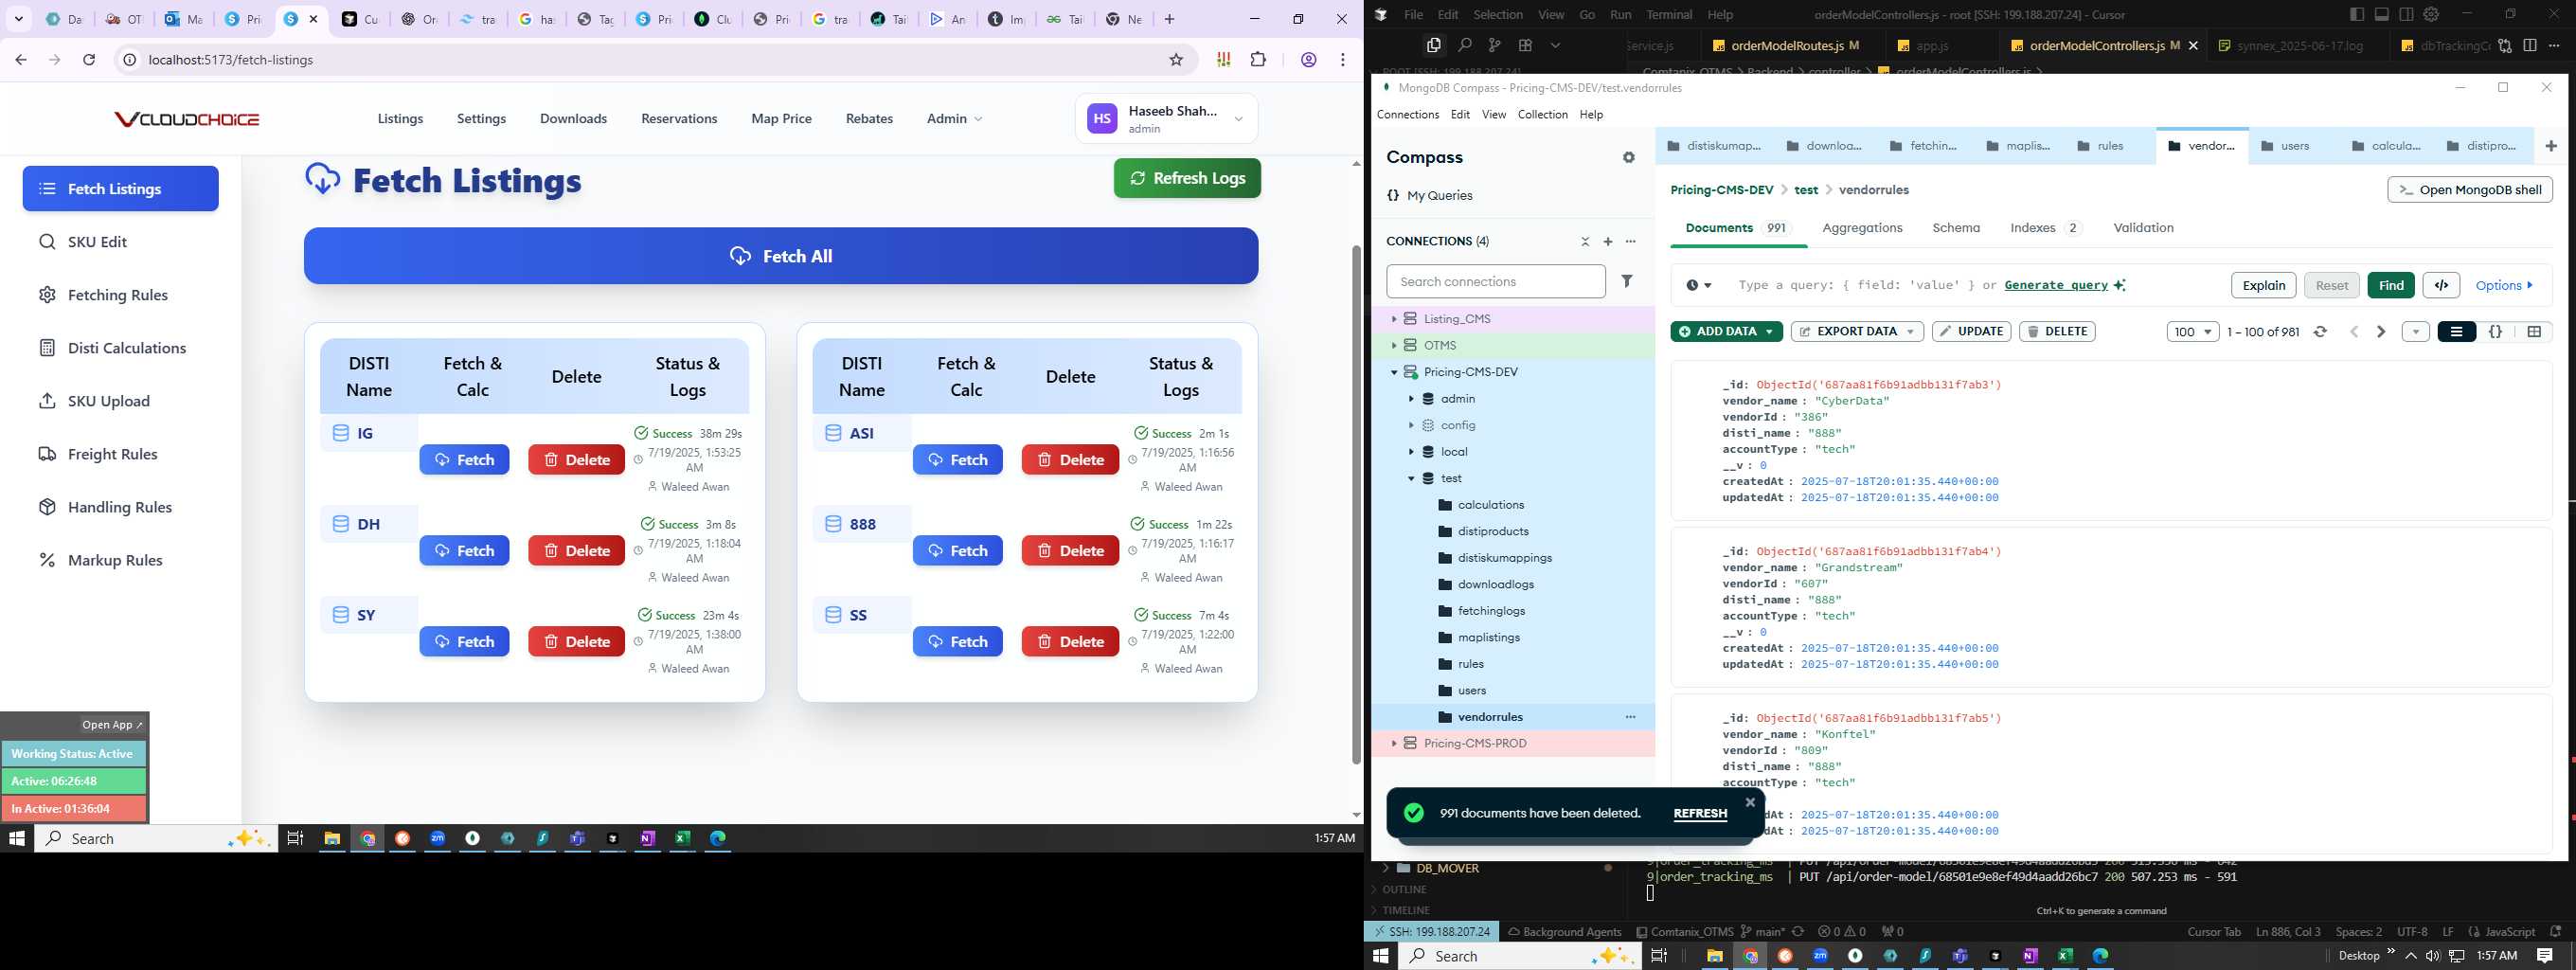Open the Collection menu in Compass
The height and width of the screenshot is (970, 2576).
1542,115
